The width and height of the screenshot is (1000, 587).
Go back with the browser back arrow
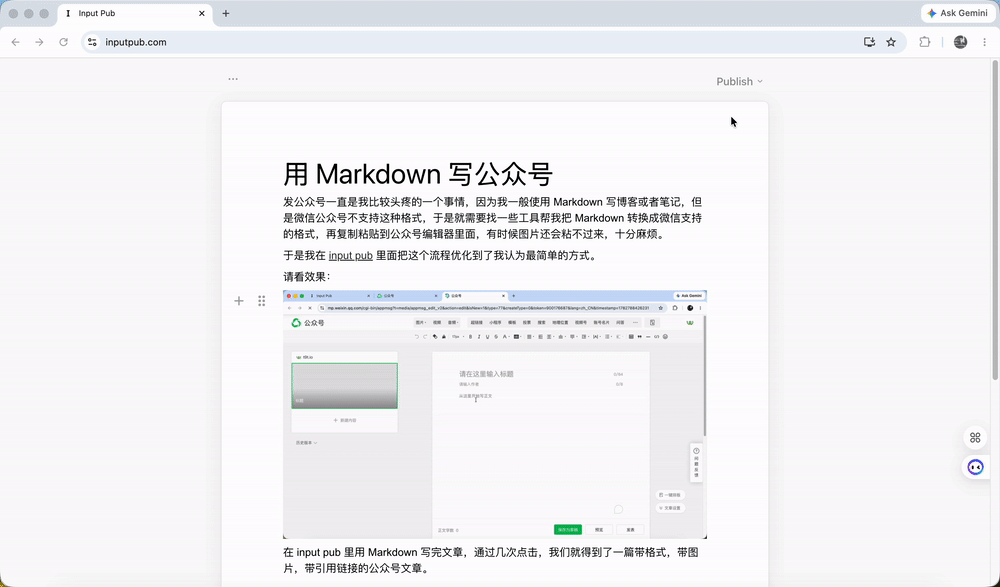pyautogui.click(x=15, y=42)
